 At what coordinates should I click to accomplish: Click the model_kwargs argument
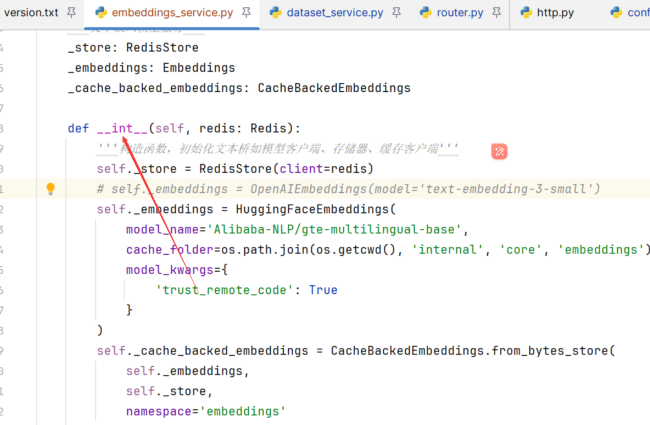tap(170, 270)
